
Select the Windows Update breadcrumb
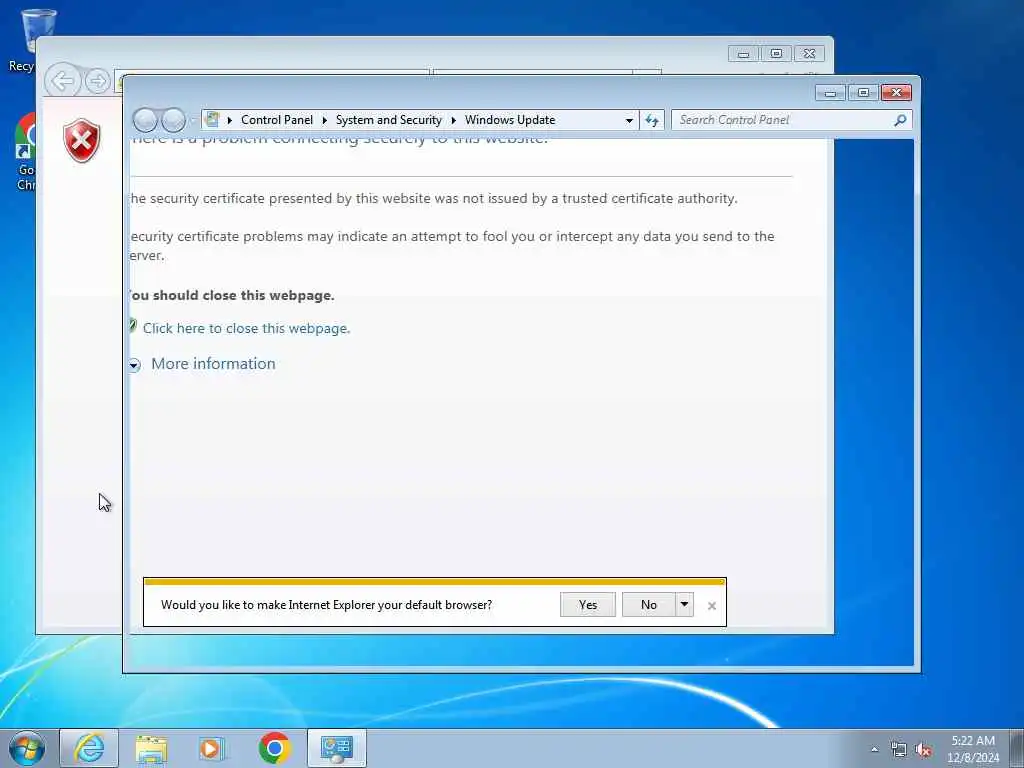(510, 120)
